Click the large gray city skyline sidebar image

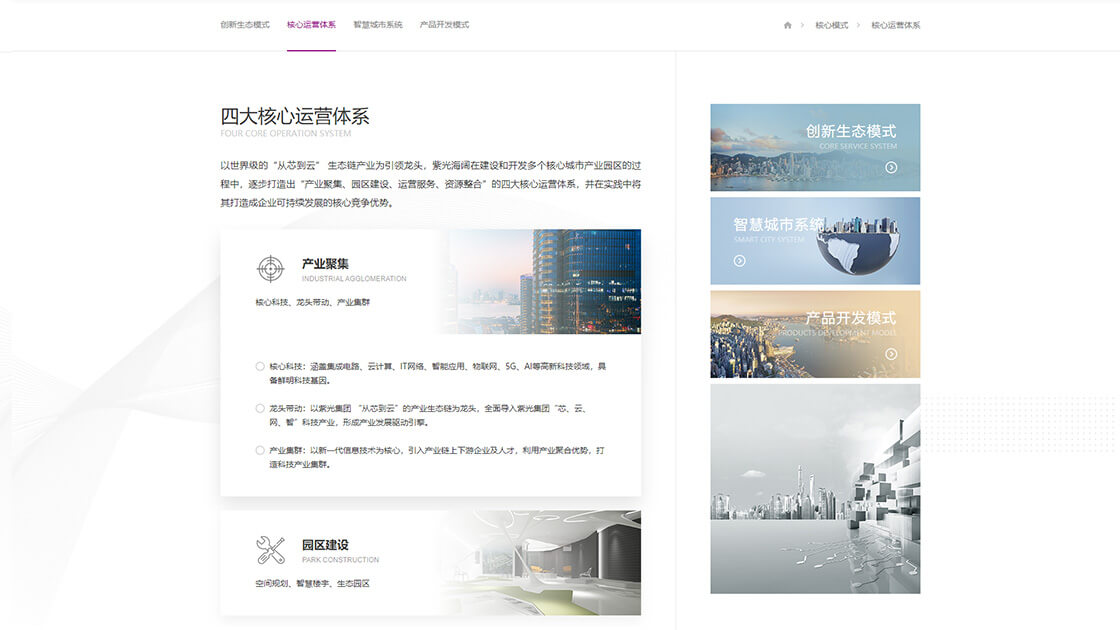coord(815,488)
